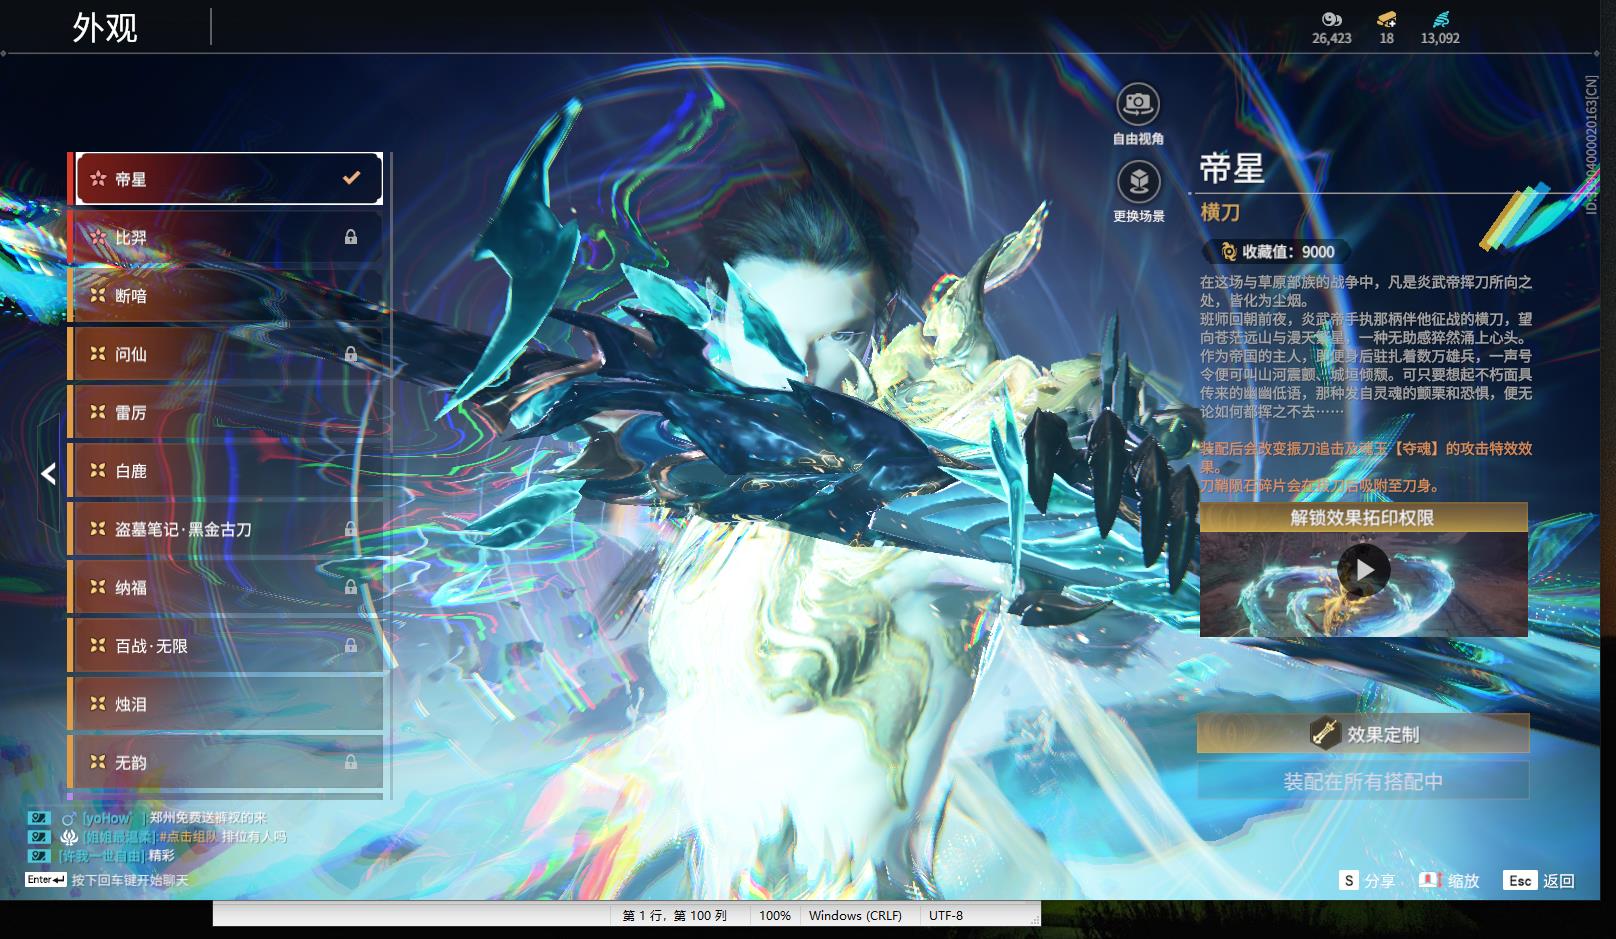1616x939 pixels.
Task: Click Esc 返回 to go back
Action: [1540, 880]
